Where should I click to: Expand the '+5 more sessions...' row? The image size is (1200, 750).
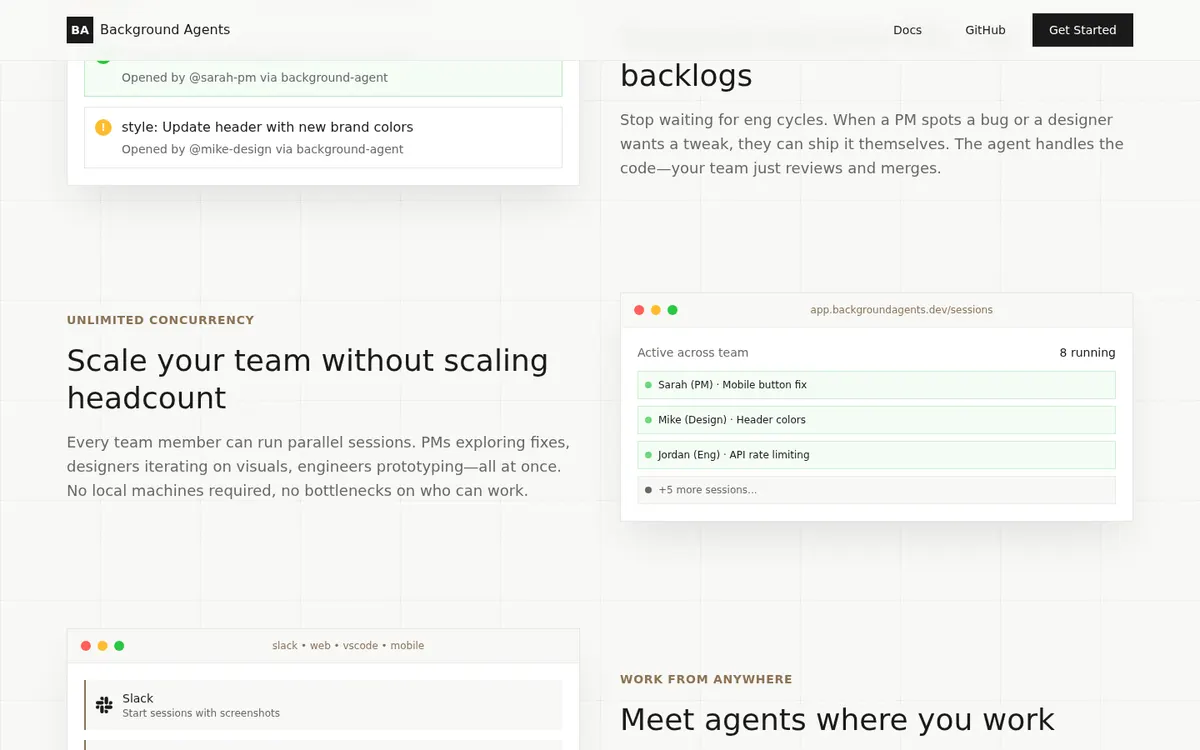point(876,490)
